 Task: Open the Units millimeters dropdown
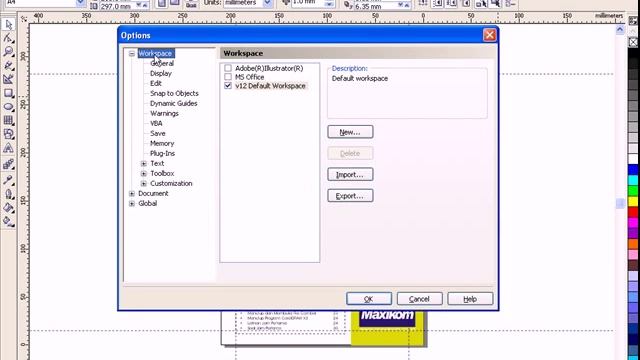coord(268,2)
